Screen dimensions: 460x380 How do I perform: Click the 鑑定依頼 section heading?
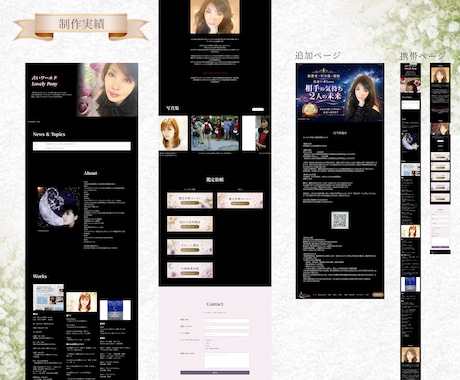[x=215, y=180]
